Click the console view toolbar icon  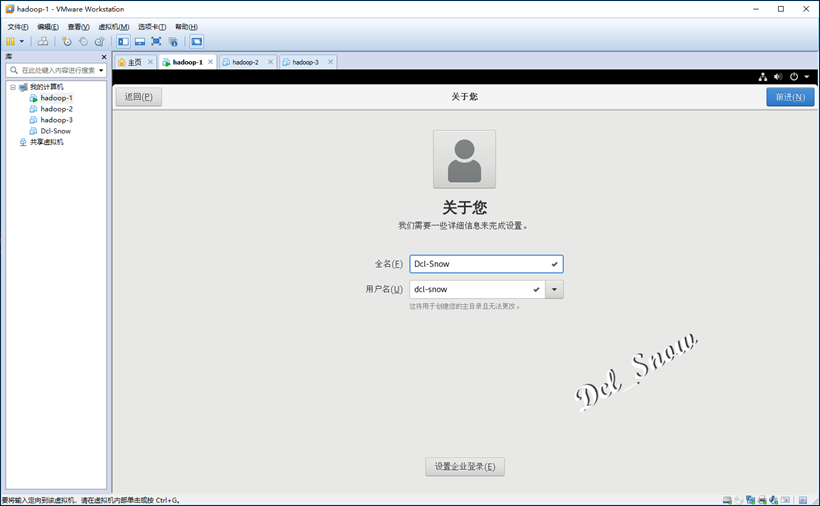click(x=196, y=41)
